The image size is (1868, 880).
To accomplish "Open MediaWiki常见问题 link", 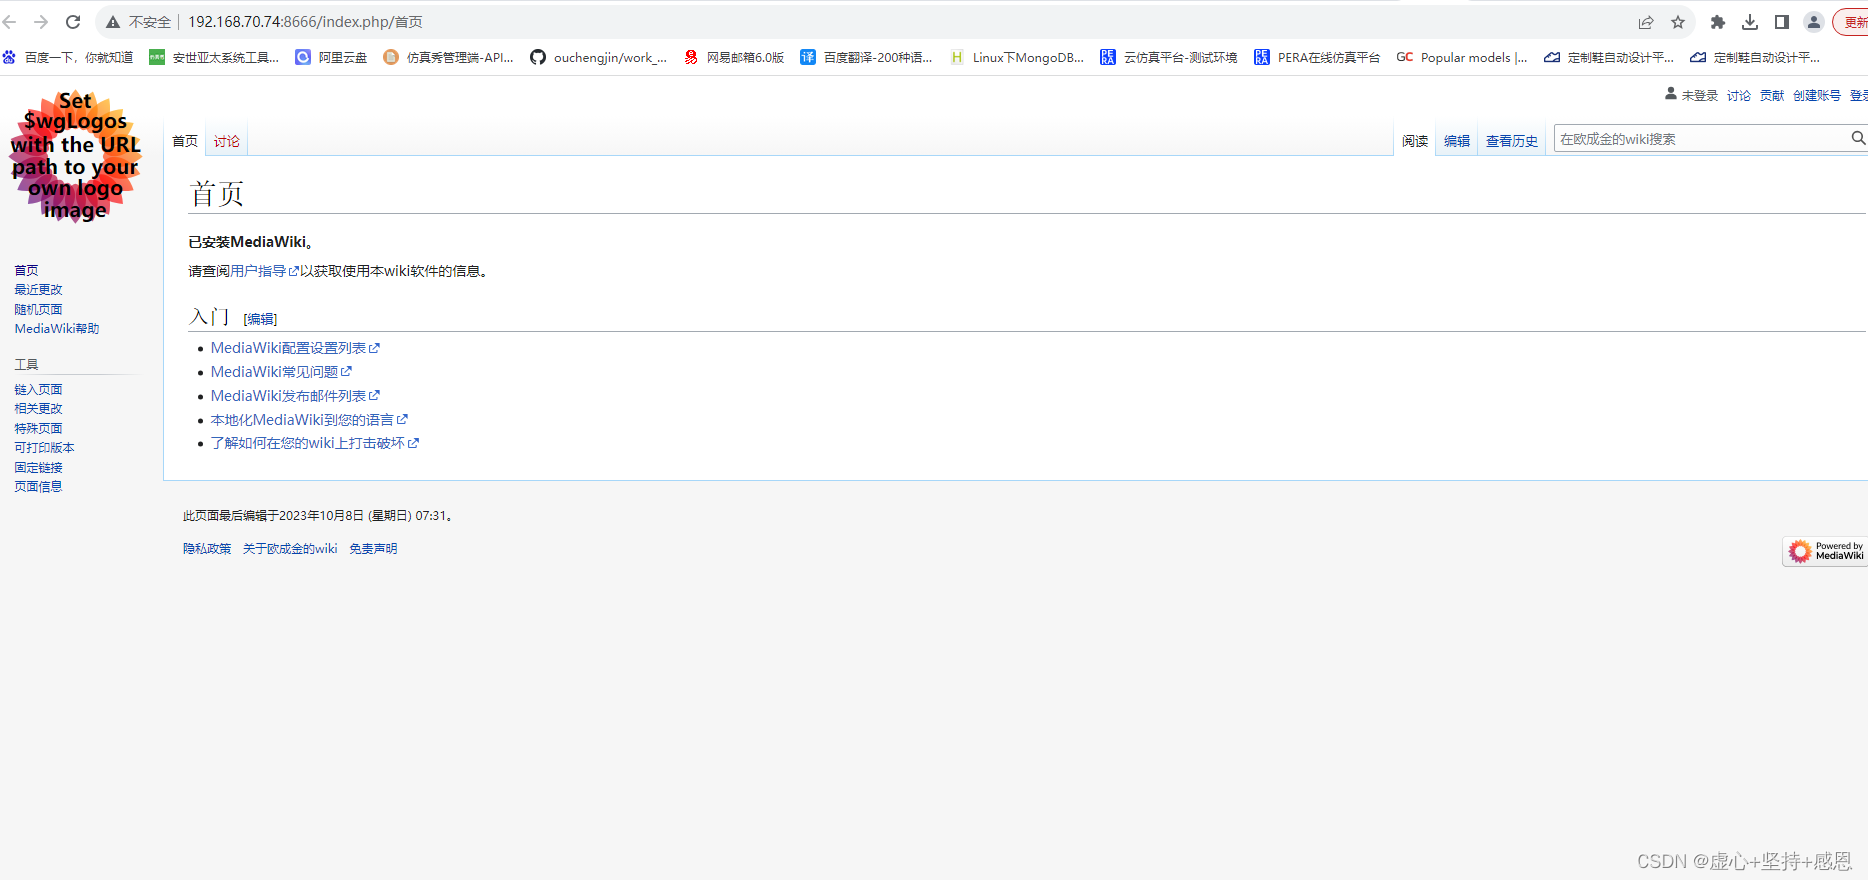I will (281, 372).
